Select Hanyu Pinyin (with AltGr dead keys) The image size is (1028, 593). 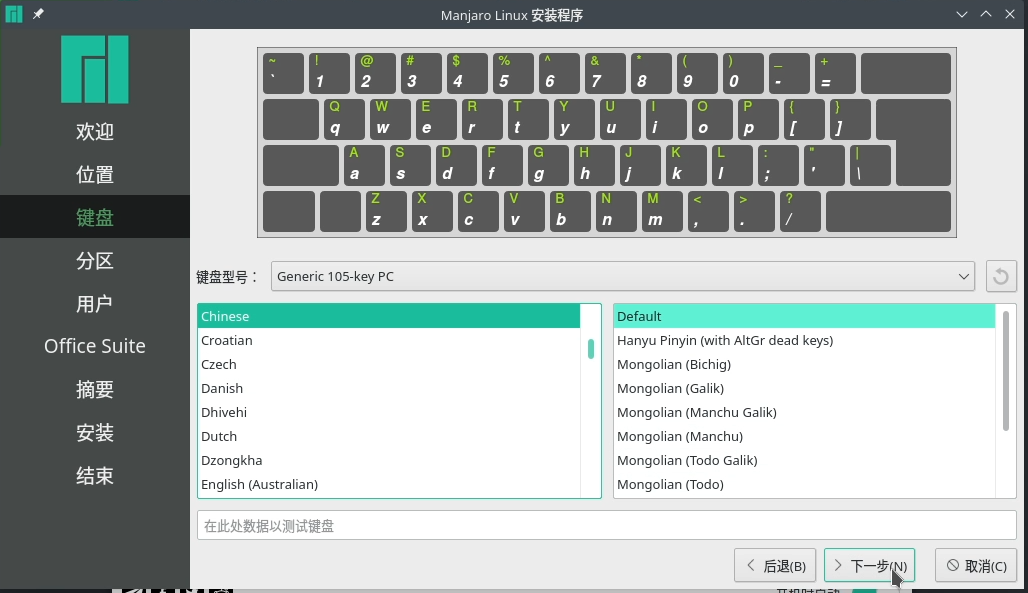tap(804, 340)
